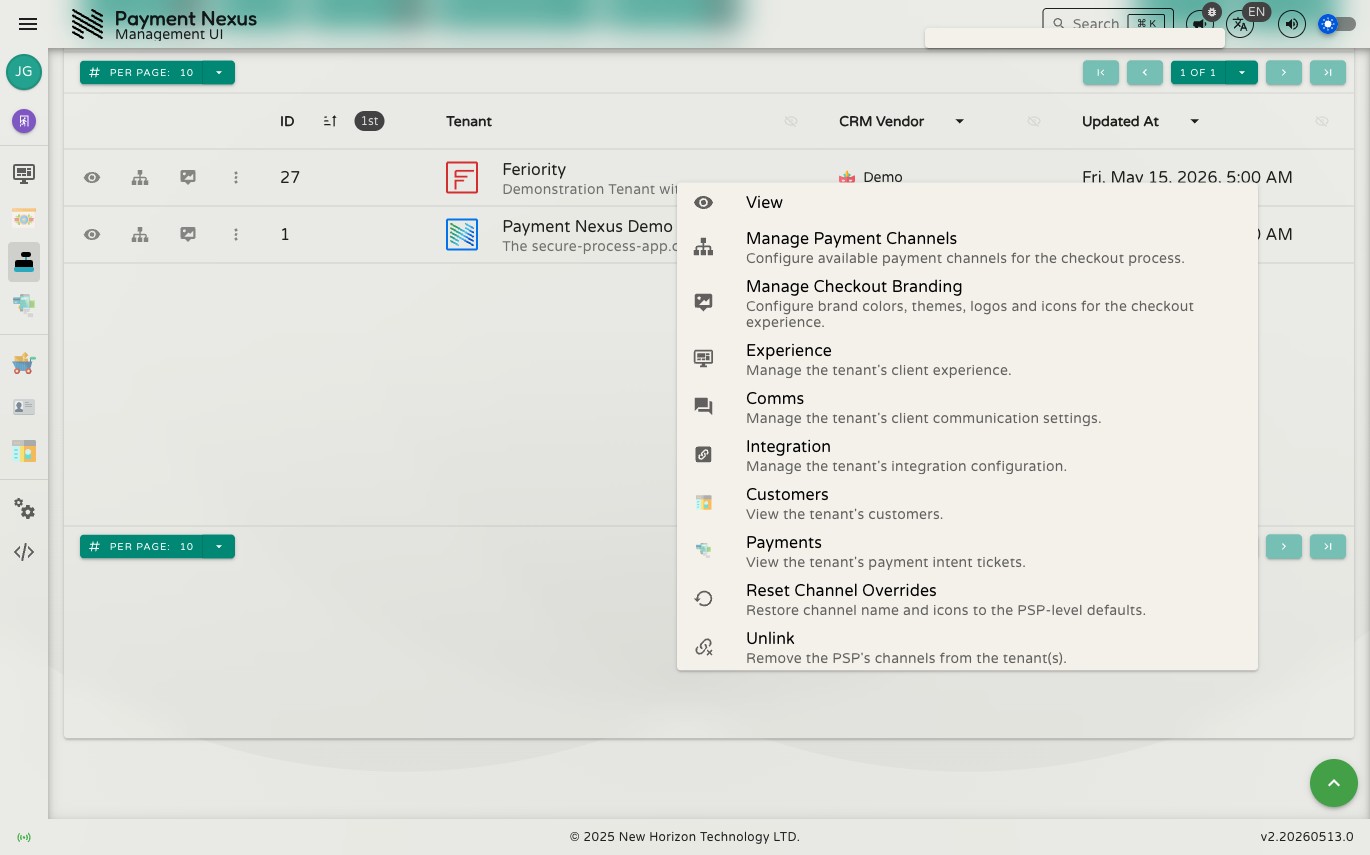Choose Comms from the context menu

pos(967,407)
